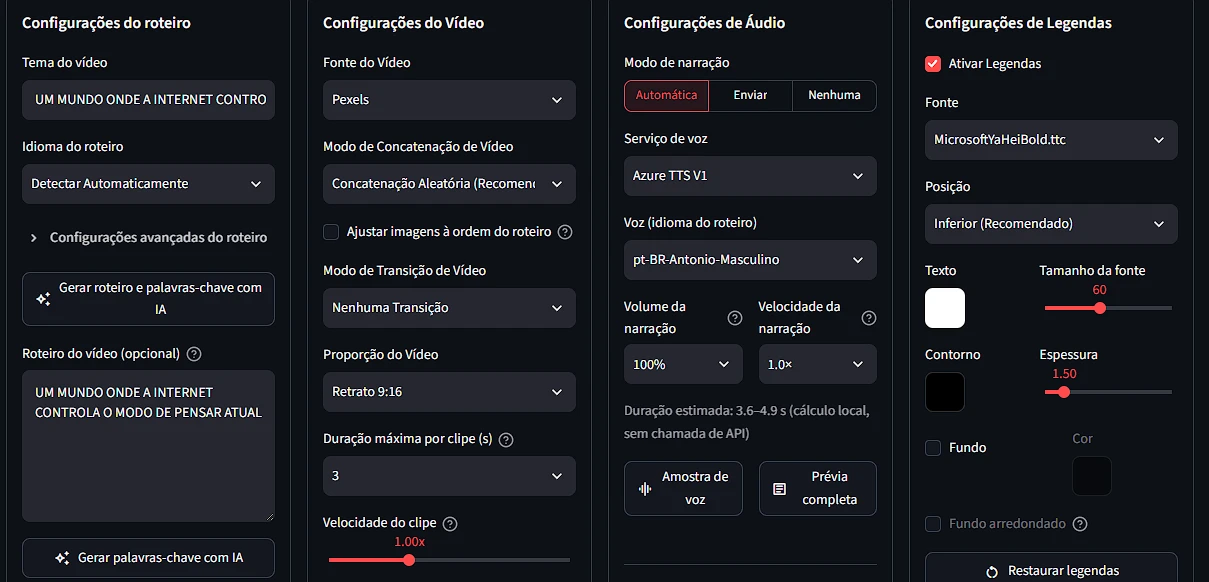Click help icon for Duração máxima por clipe
The width and height of the screenshot is (1209, 582).
tap(506, 439)
